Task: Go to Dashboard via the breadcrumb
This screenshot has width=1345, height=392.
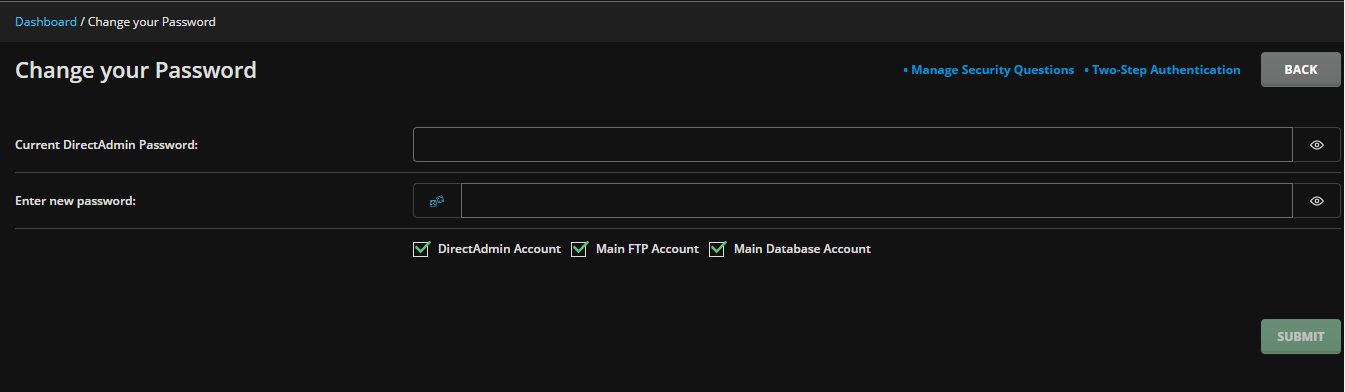Action: [x=46, y=21]
